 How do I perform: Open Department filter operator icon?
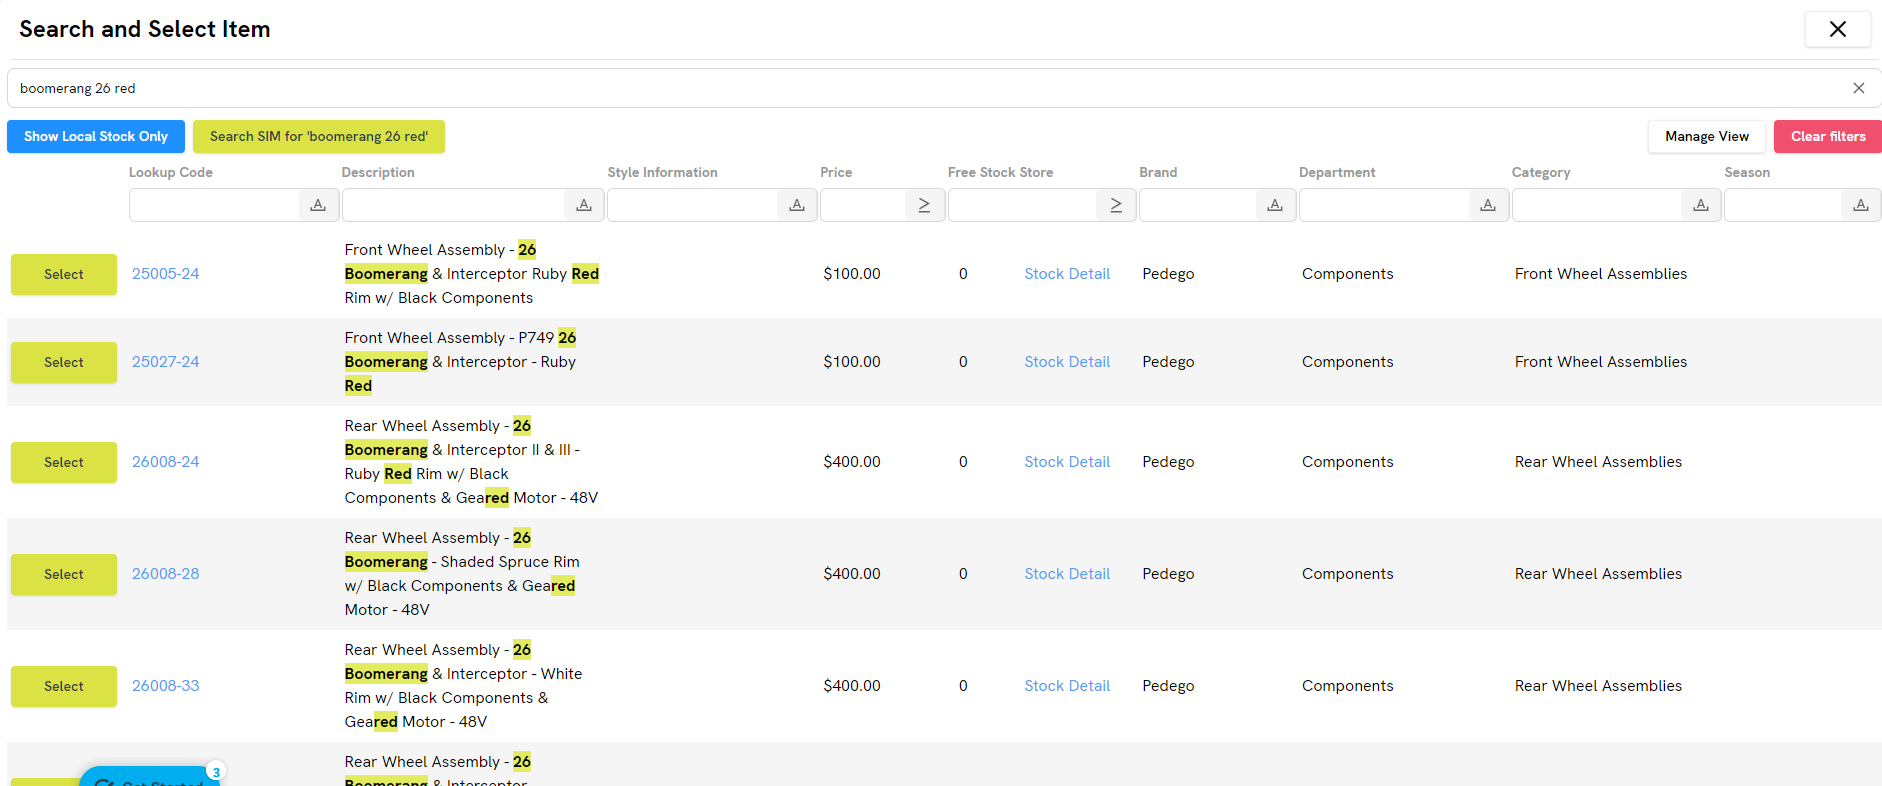pyautogui.click(x=1488, y=205)
